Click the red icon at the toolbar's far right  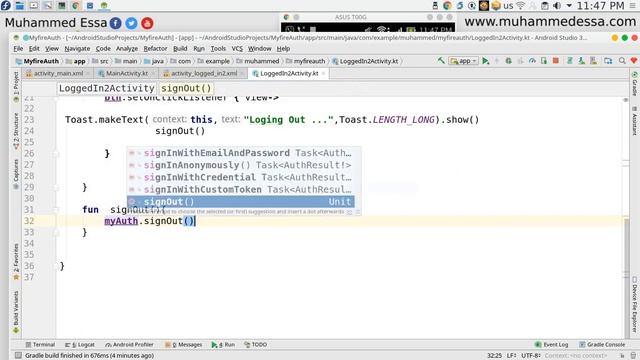(633, 61)
